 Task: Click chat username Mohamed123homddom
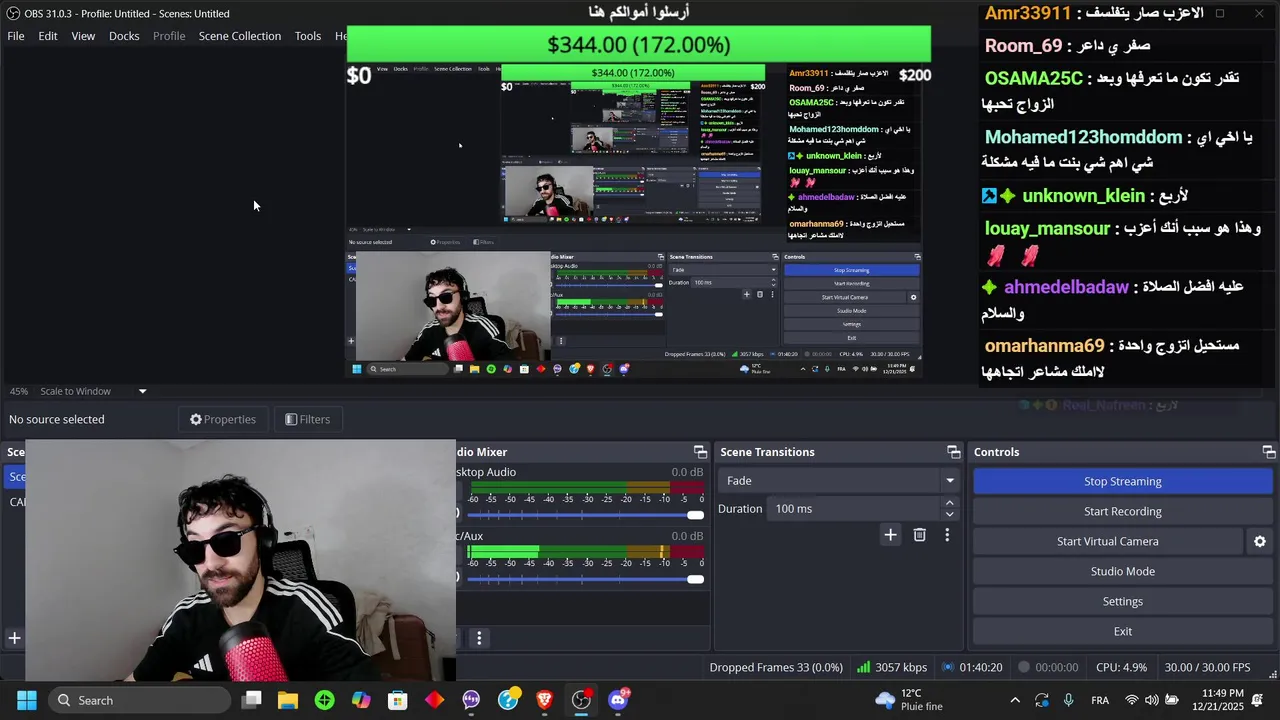(x=1083, y=137)
